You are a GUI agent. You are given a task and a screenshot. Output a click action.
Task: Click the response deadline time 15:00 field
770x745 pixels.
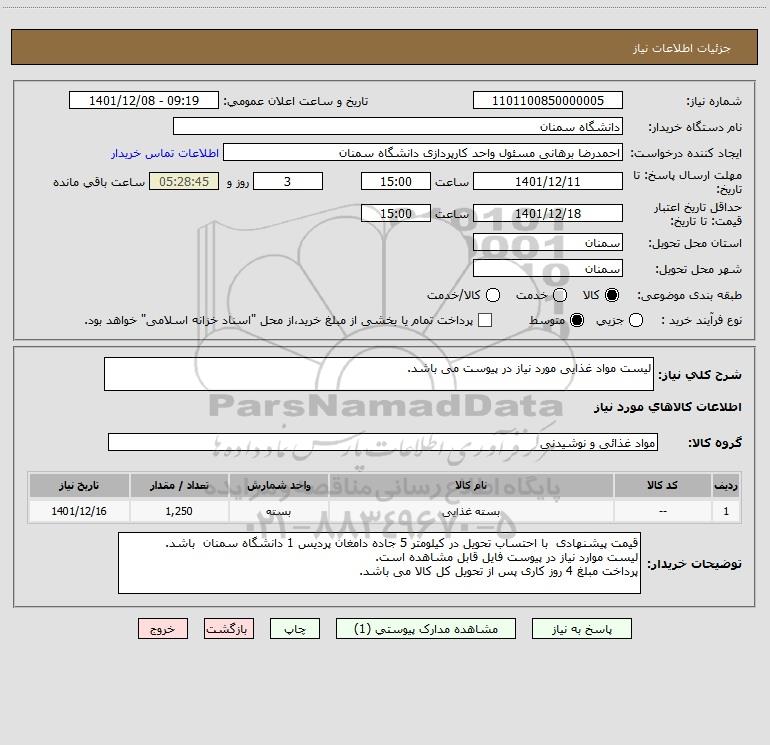coord(396,181)
